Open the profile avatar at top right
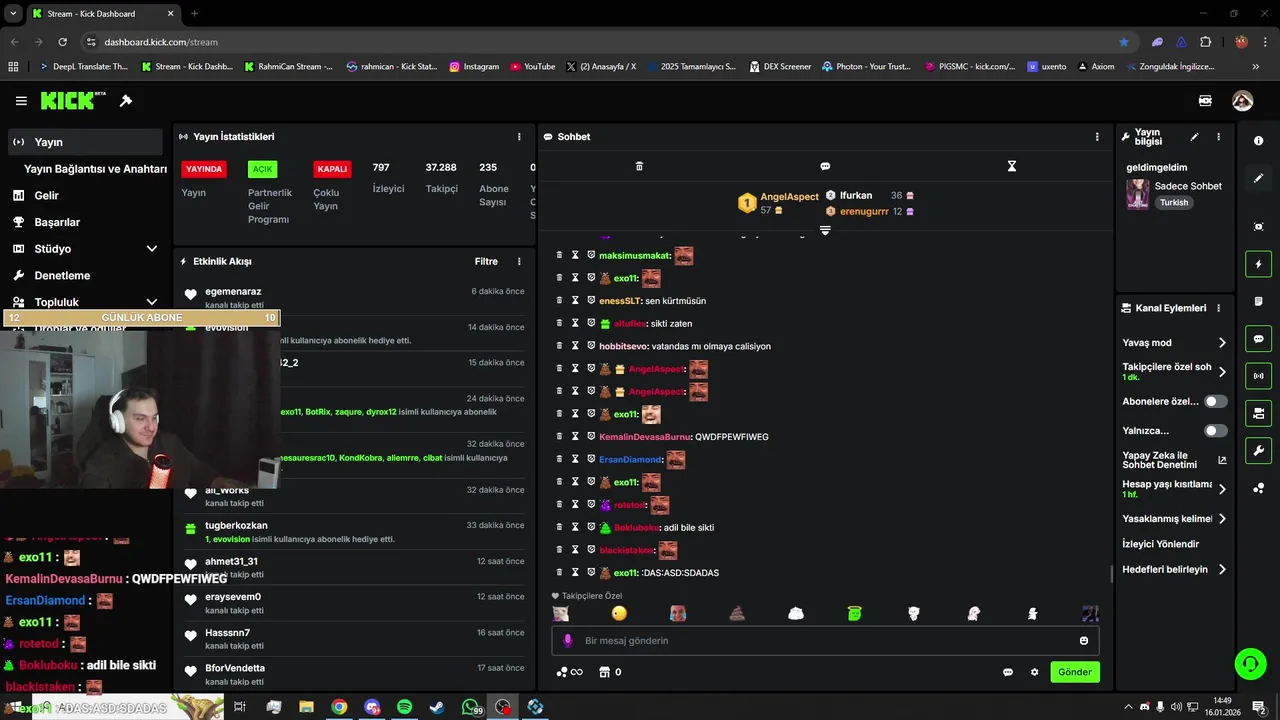This screenshot has height=720, width=1280. 1243,101
